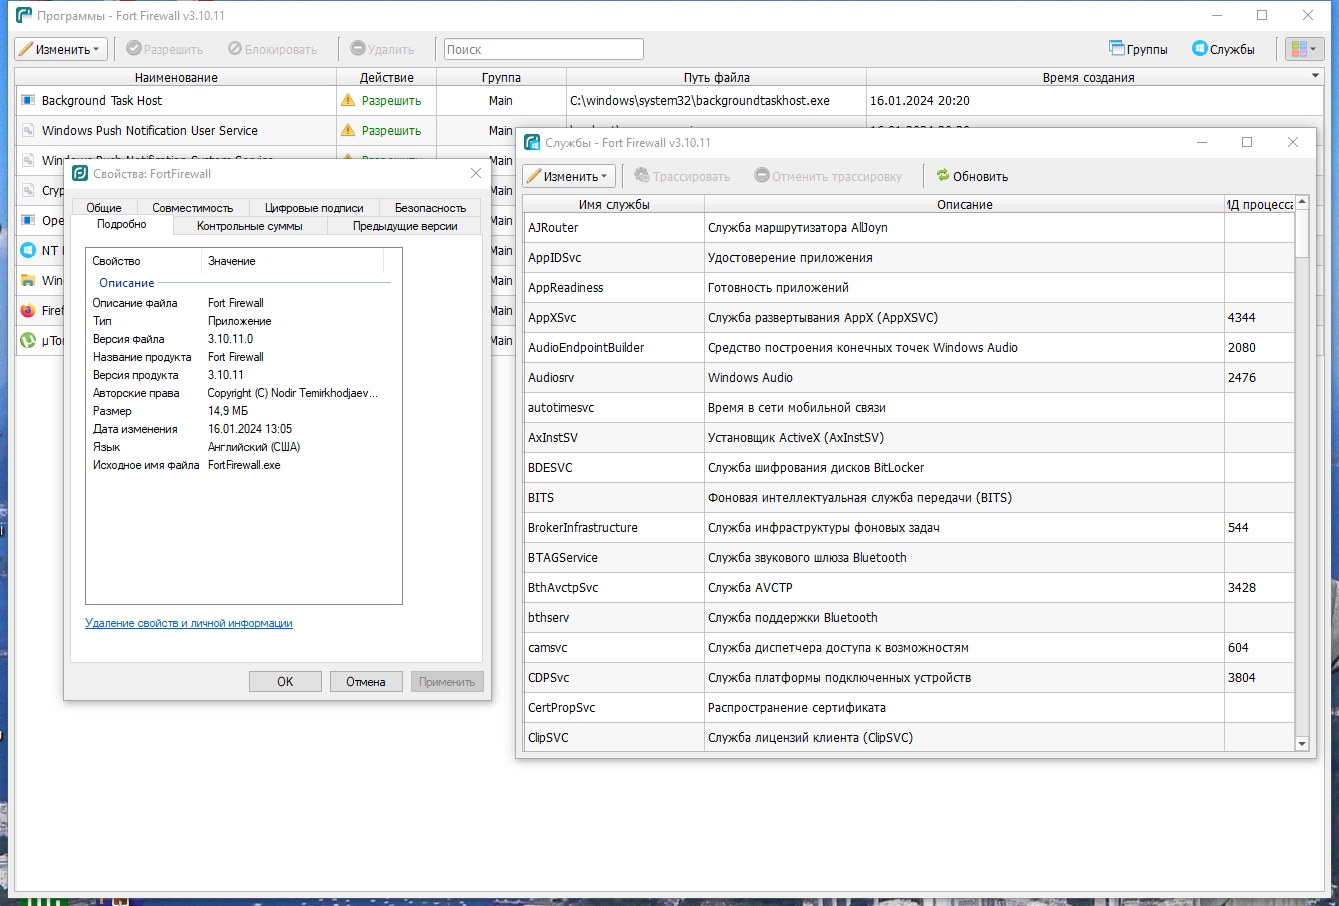1339x906 pixels.
Task: Expand the Изменить dropdown in the Службы window
Action: click(568, 176)
